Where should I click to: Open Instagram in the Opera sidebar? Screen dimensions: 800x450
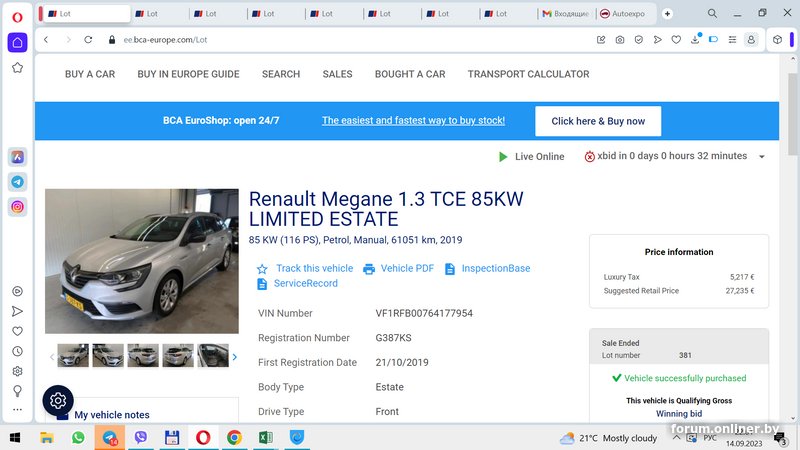(x=17, y=207)
